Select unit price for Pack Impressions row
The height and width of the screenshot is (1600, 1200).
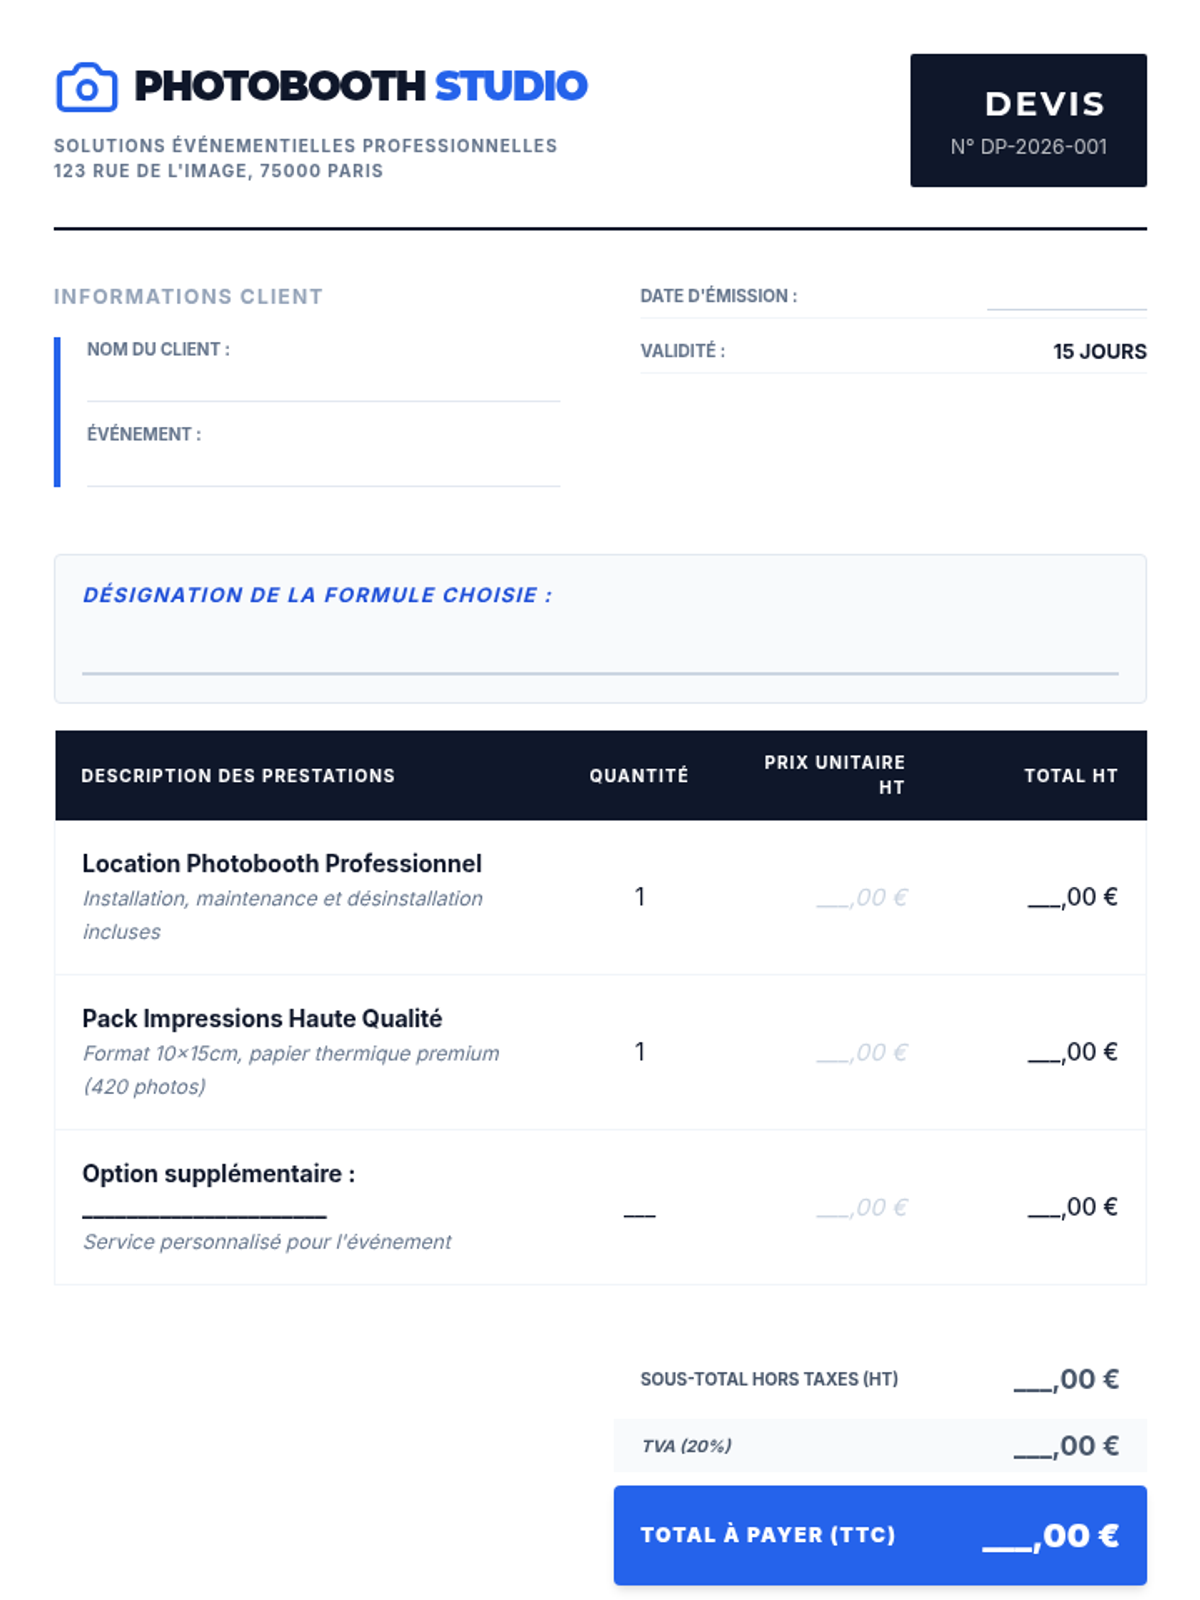tap(862, 1052)
